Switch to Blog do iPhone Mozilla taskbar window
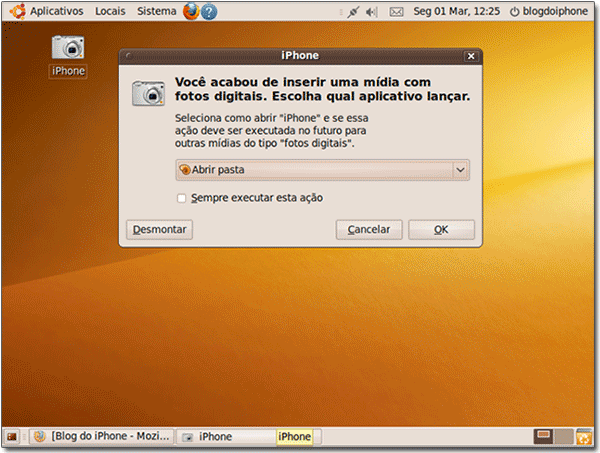This screenshot has height=453, width=600. (102, 436)
